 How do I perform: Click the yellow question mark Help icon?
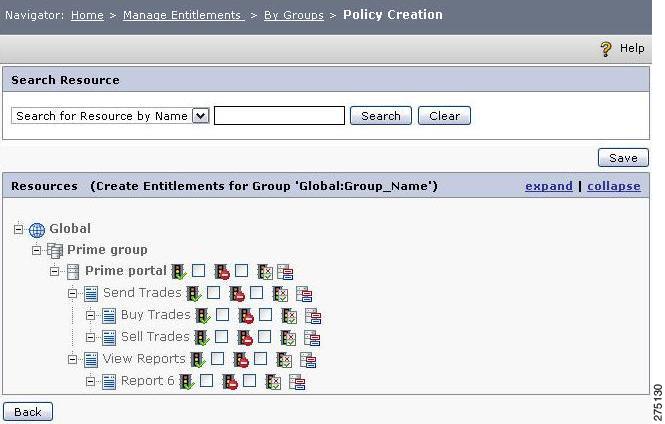pyautogui.click(x=606, y=49)
